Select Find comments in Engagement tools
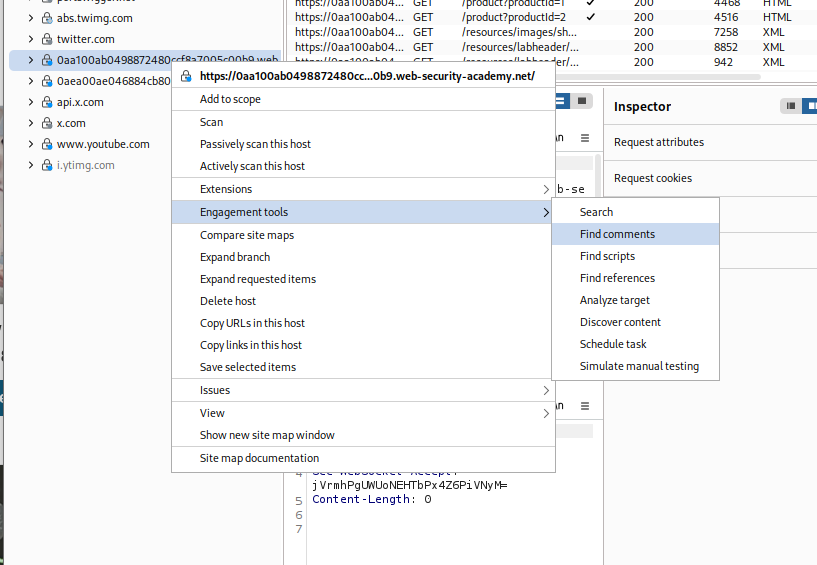Viewport: 817px width, 565px height. (x=617, y=234)
